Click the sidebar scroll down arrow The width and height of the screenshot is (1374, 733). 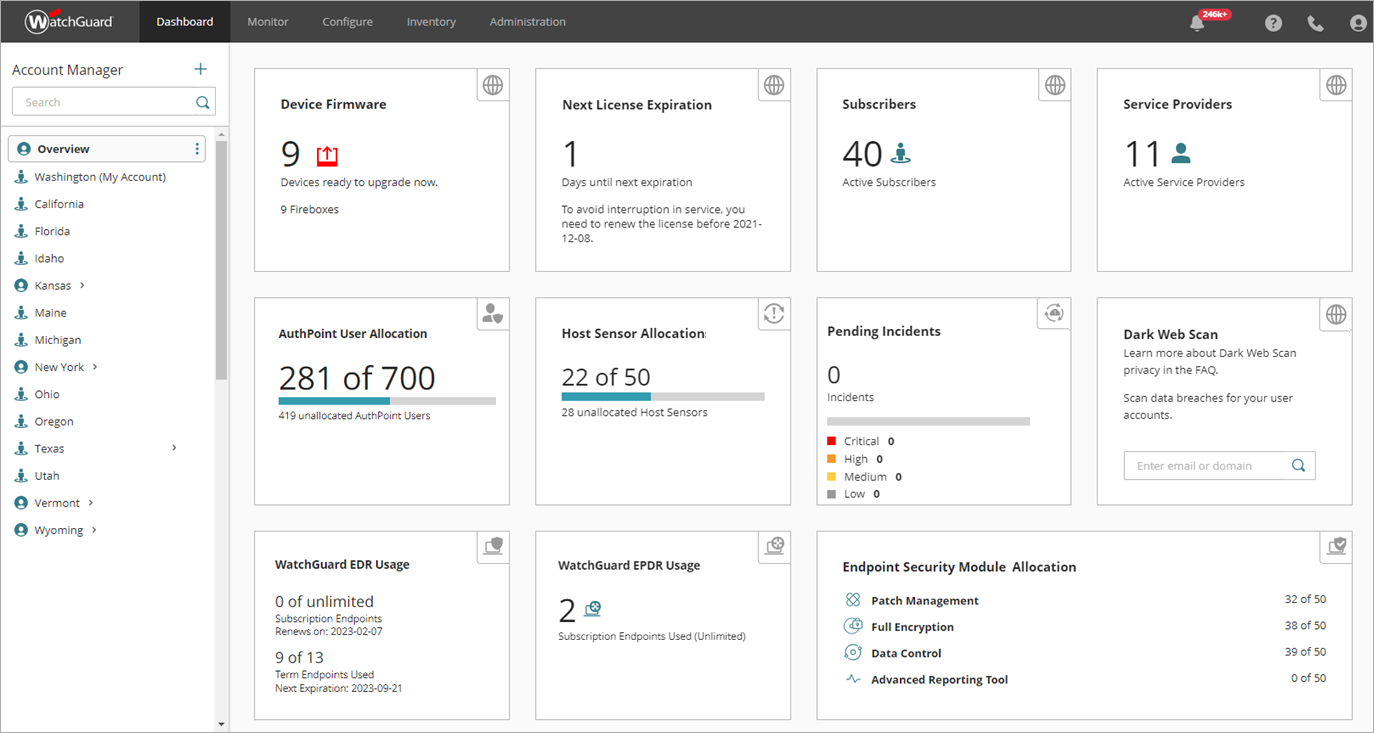pos(221,724)
